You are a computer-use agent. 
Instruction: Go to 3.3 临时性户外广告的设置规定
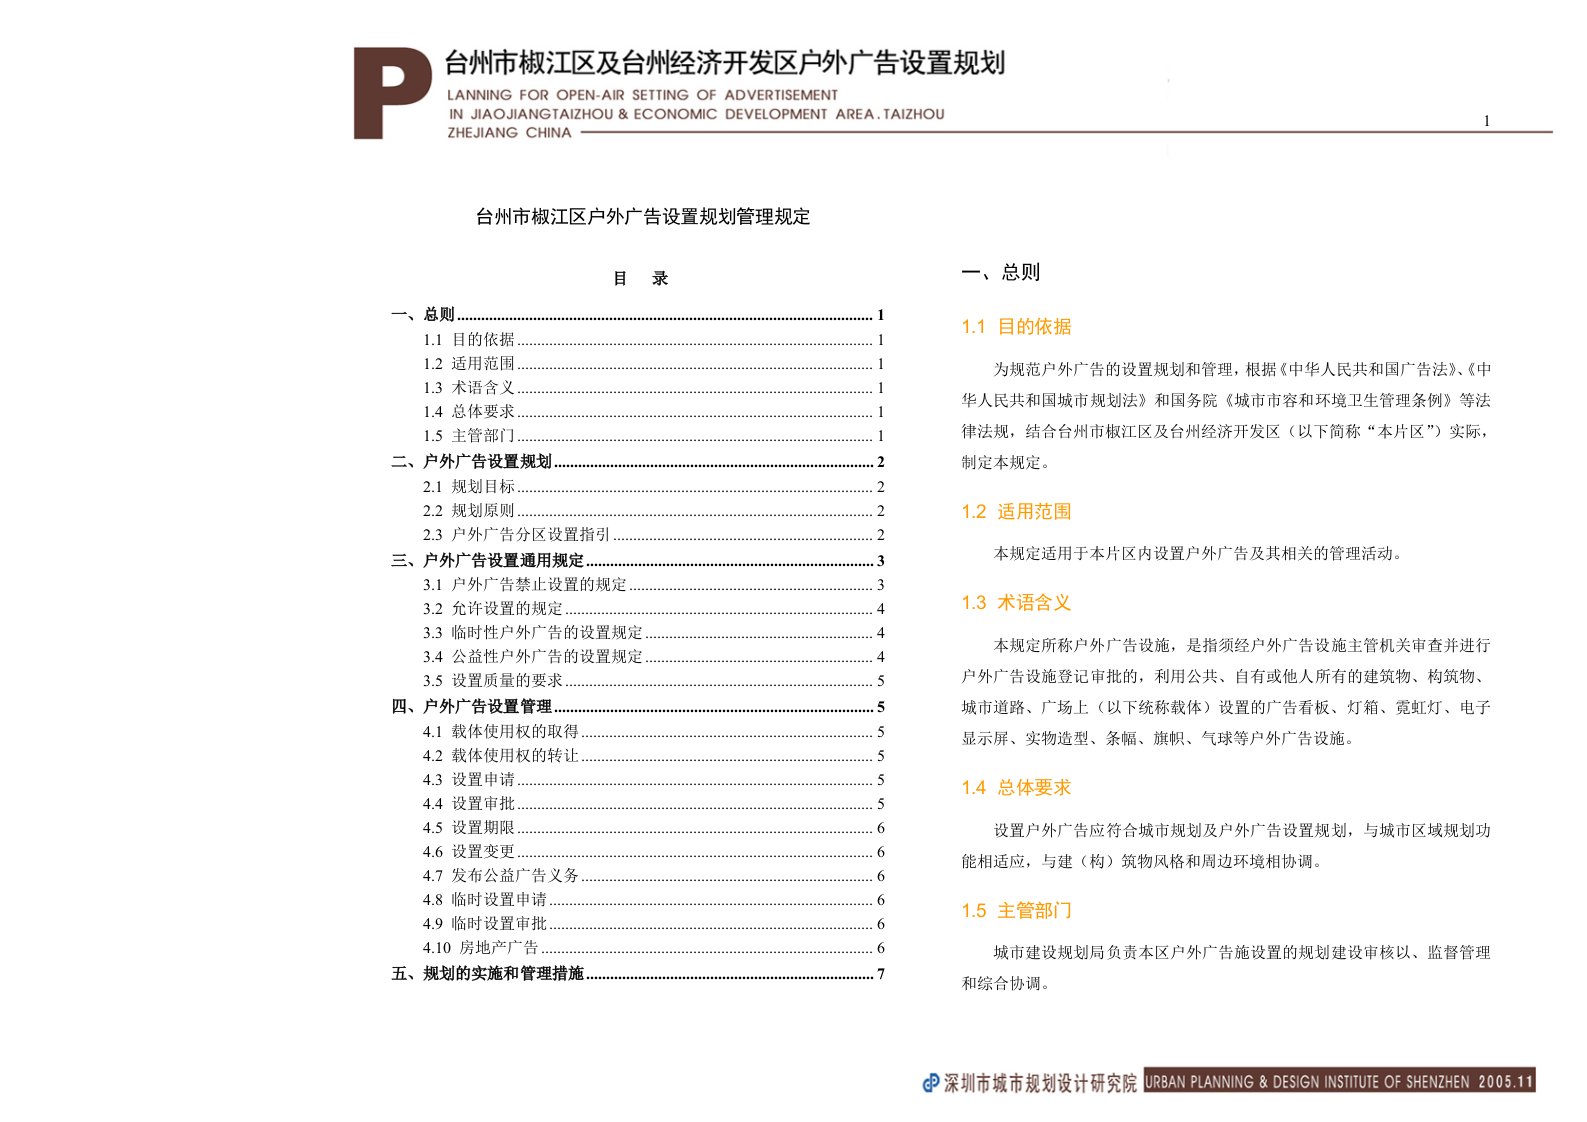(653, 633)
